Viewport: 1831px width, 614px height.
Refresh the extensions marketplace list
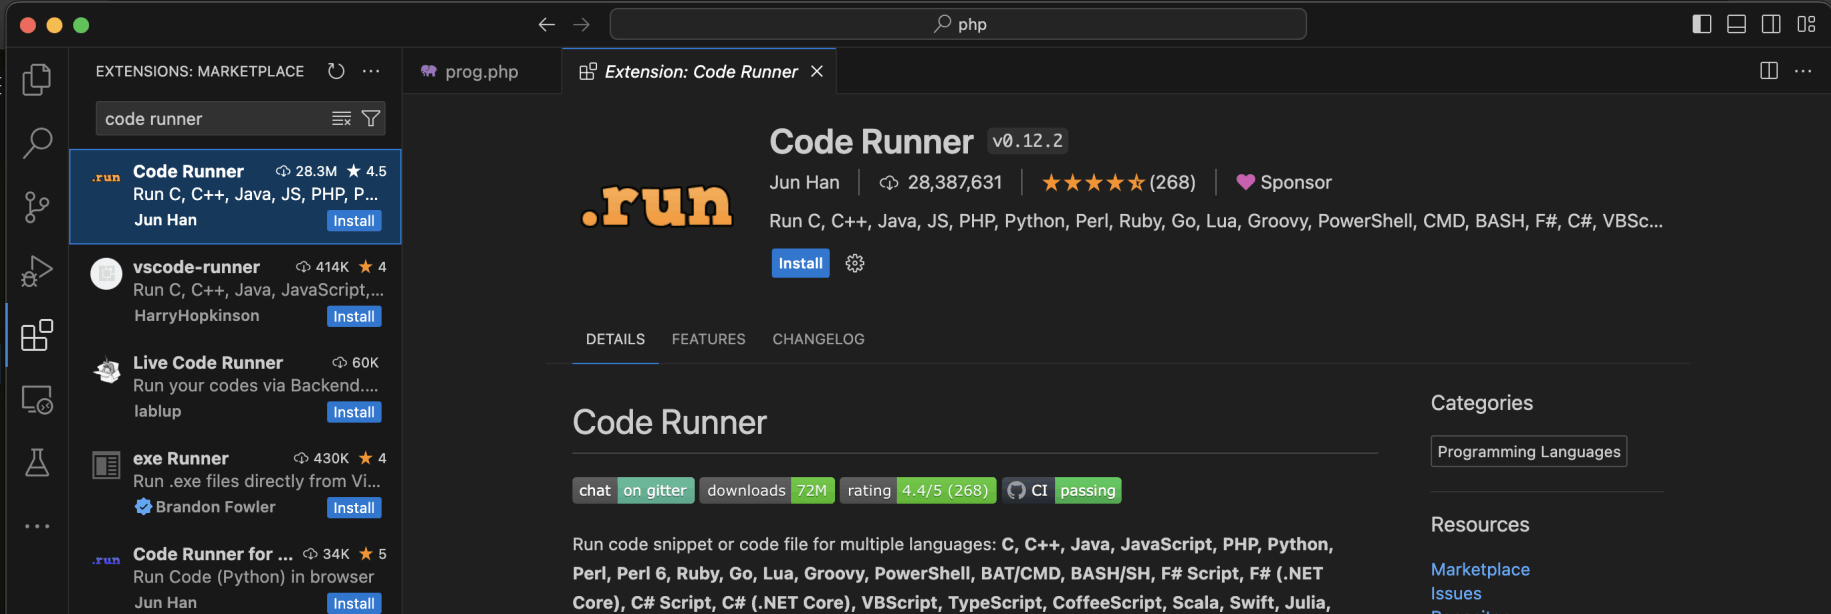pos(336,71)
